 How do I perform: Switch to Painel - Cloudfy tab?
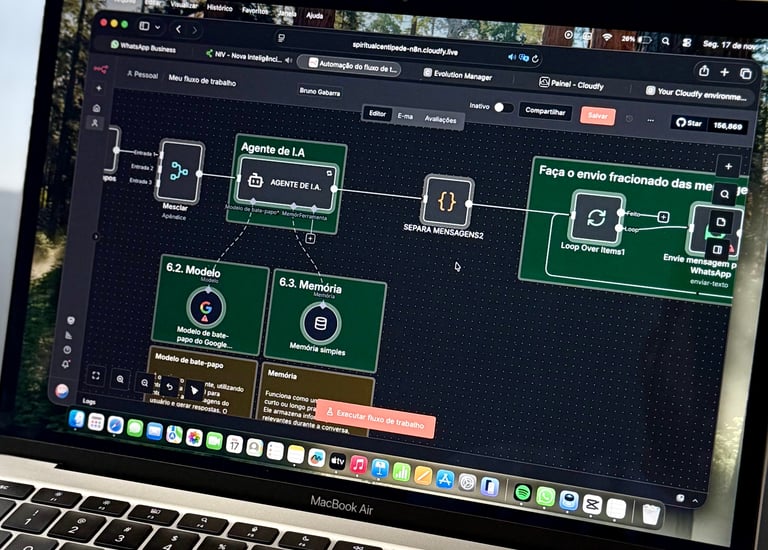[571, 84]
